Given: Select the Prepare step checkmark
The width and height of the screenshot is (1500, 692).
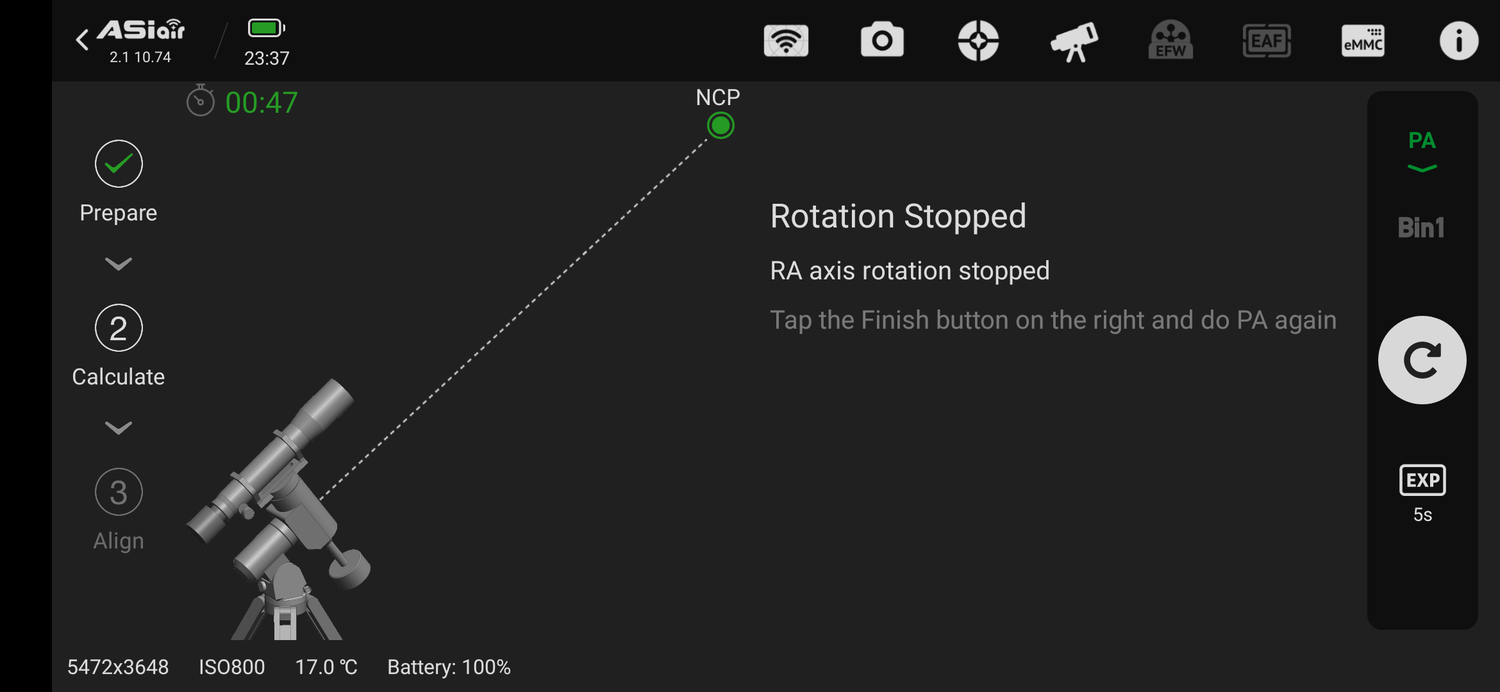Looking at the screenshot, I should click(x=118, y=164).
